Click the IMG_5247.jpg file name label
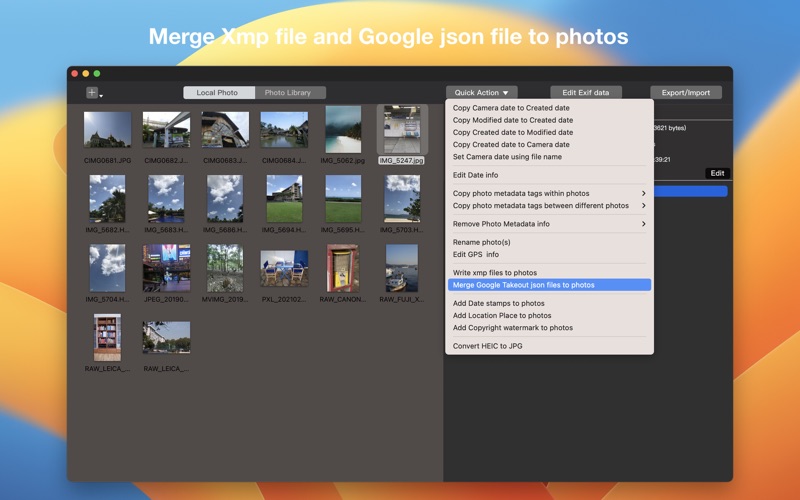 click(402, 160)
